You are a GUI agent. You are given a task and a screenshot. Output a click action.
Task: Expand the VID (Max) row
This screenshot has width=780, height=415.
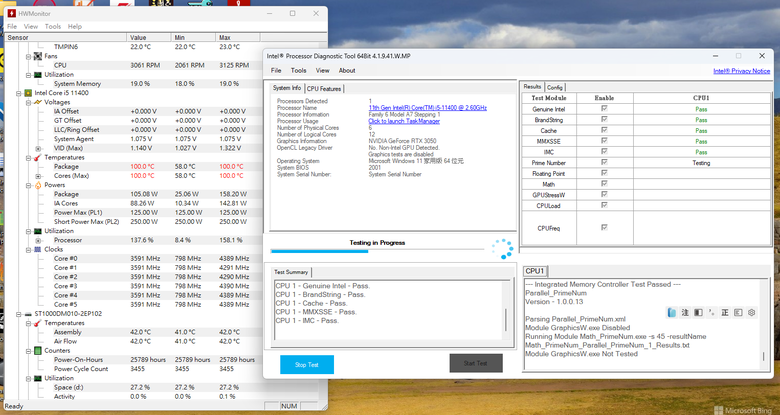point(38,148)
